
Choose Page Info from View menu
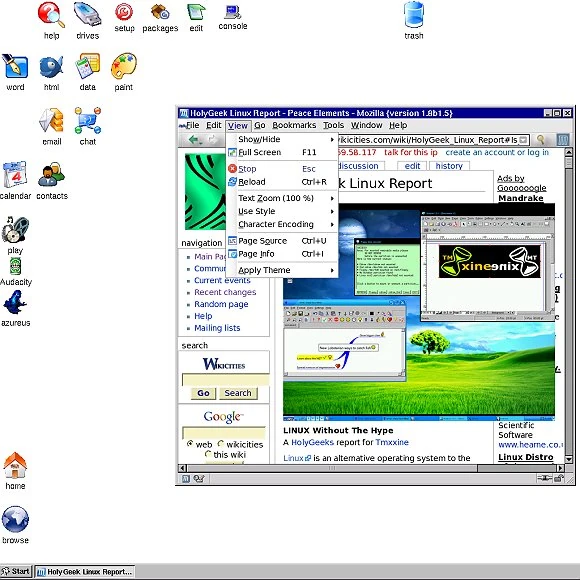coord(282,254)
